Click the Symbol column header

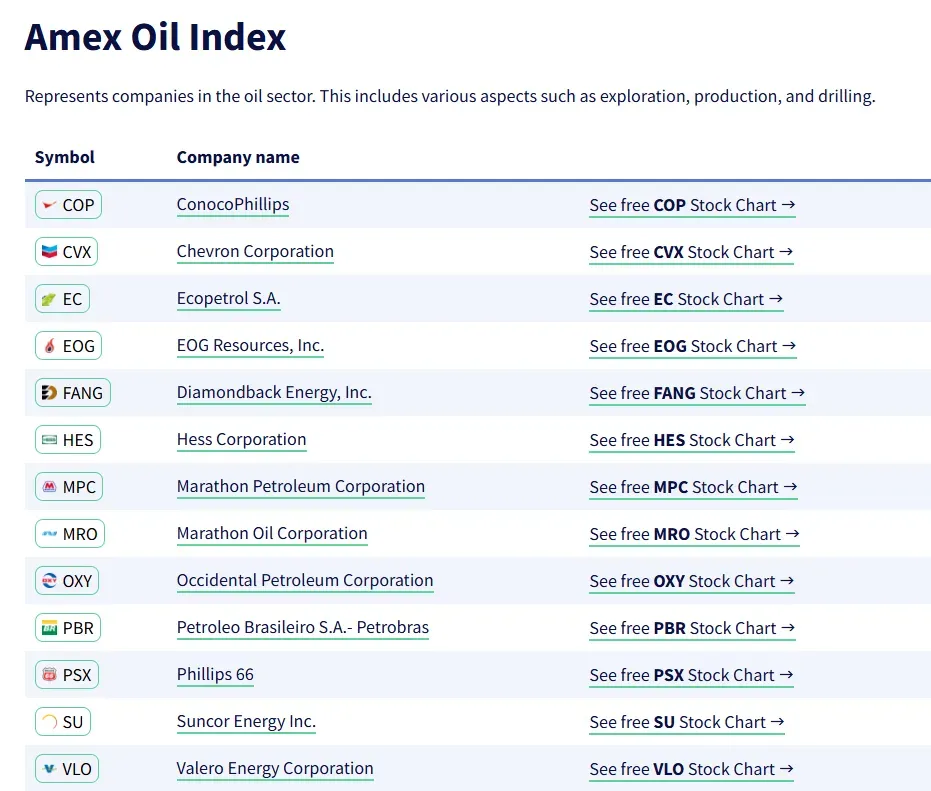click(x=65, y=157)
